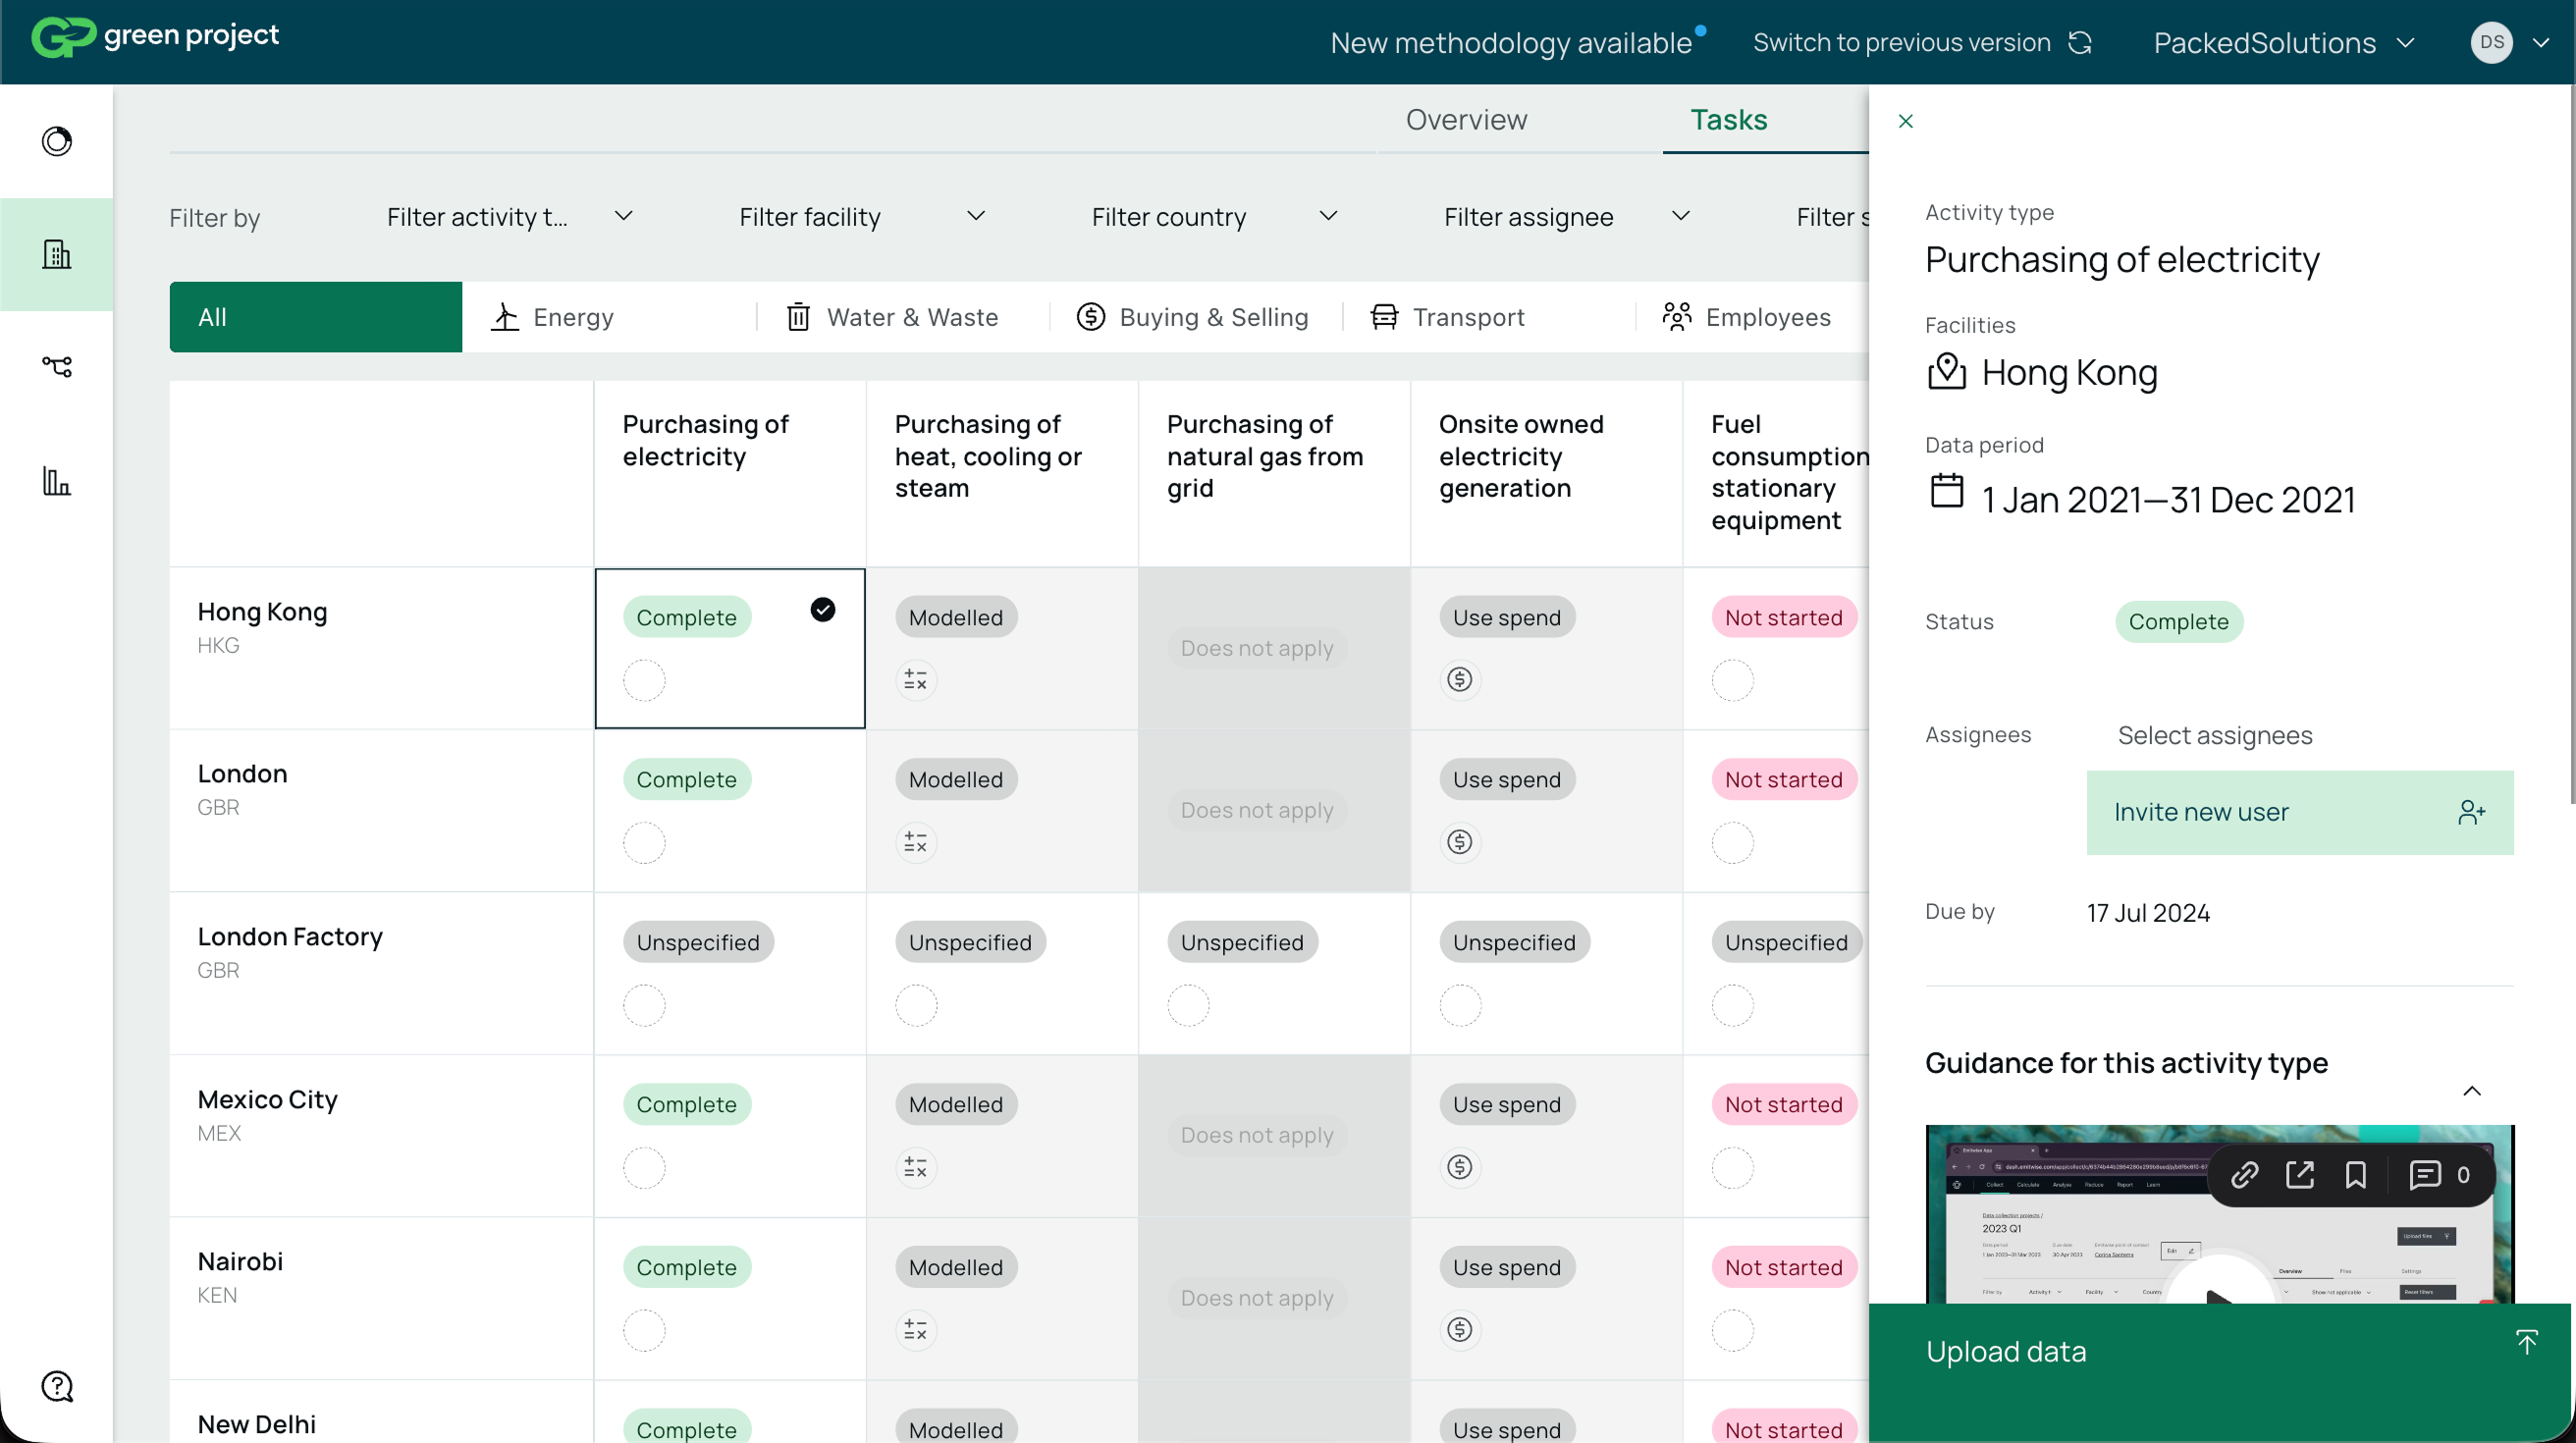This screenshot has height=1443, width=2576.
Task: Click the green project logo
Action: tap(155, 36)
